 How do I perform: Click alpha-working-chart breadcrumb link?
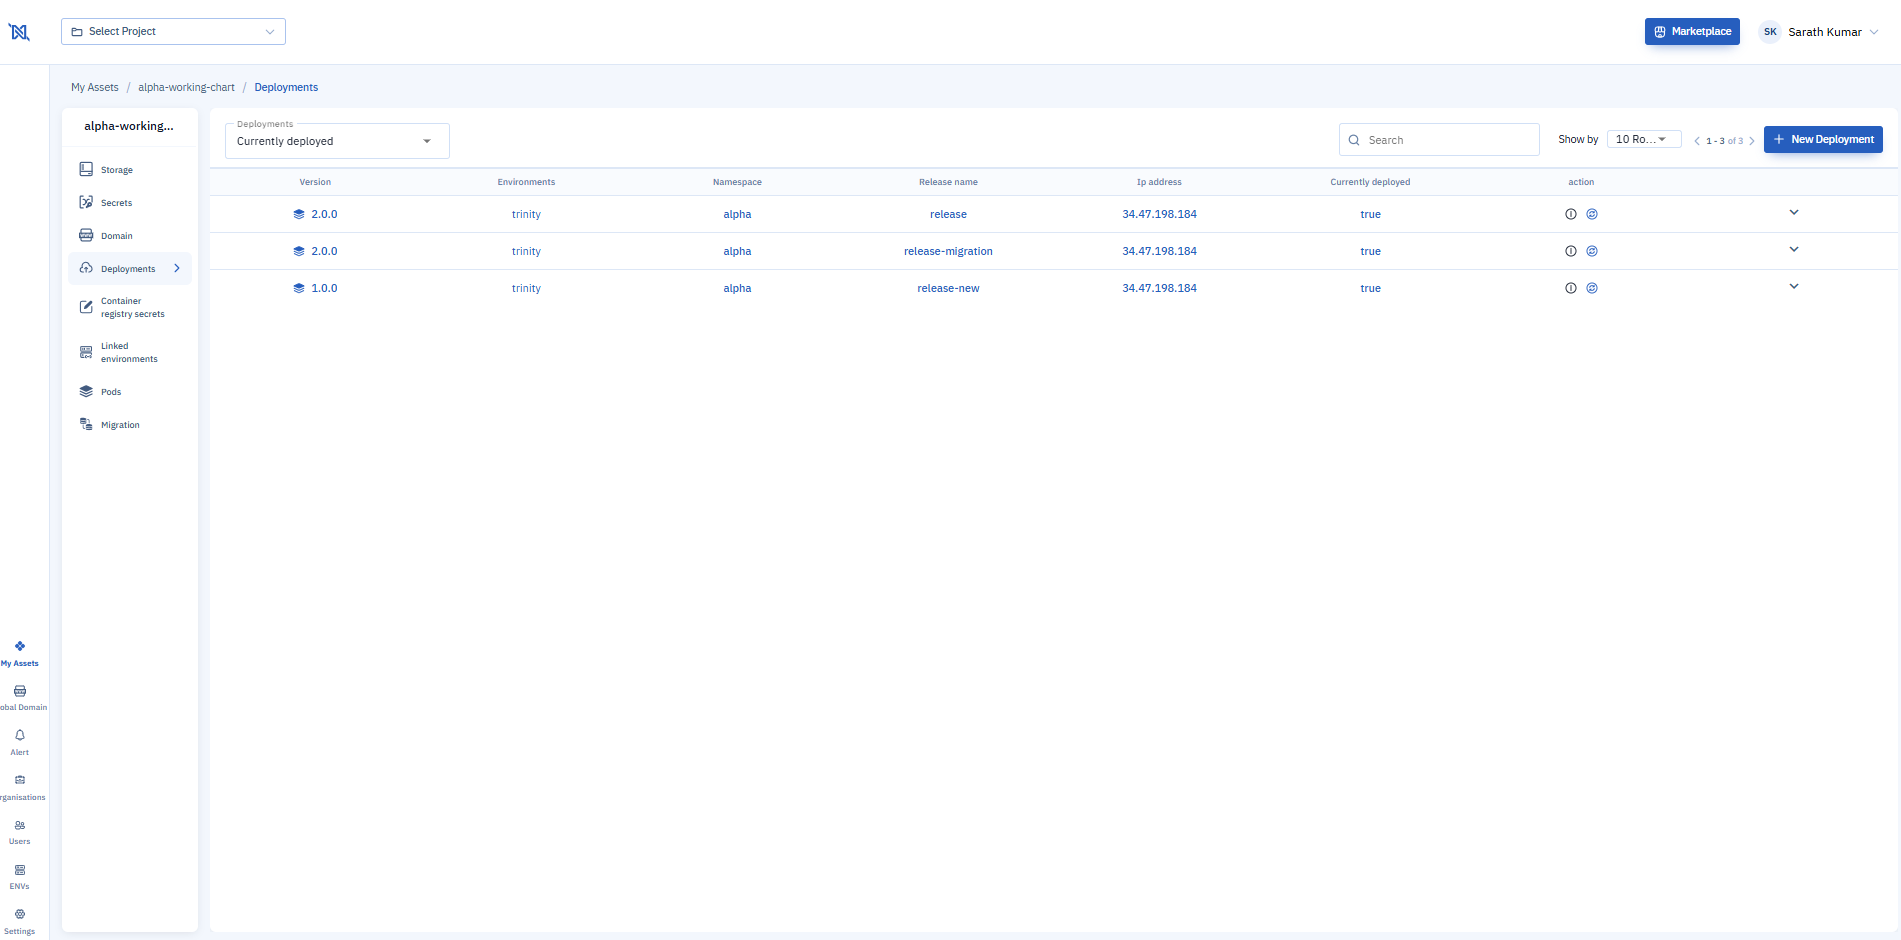186,87
